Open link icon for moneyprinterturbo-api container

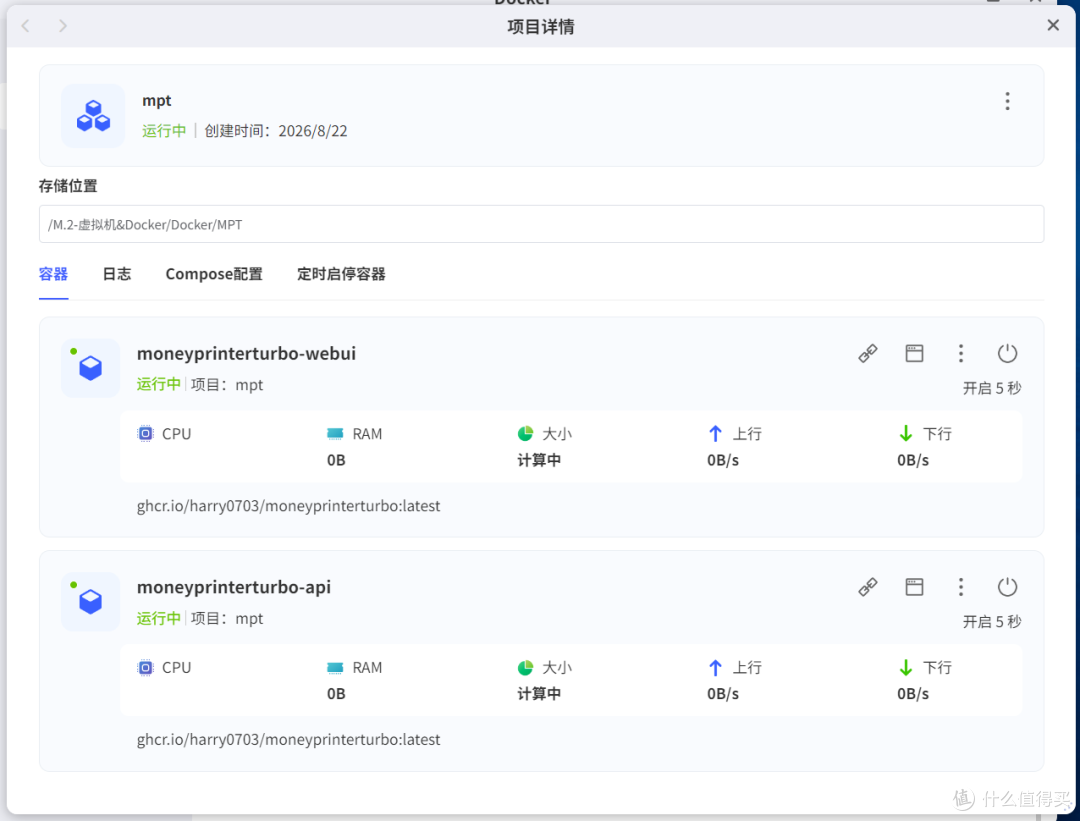(x=868, y=587)
